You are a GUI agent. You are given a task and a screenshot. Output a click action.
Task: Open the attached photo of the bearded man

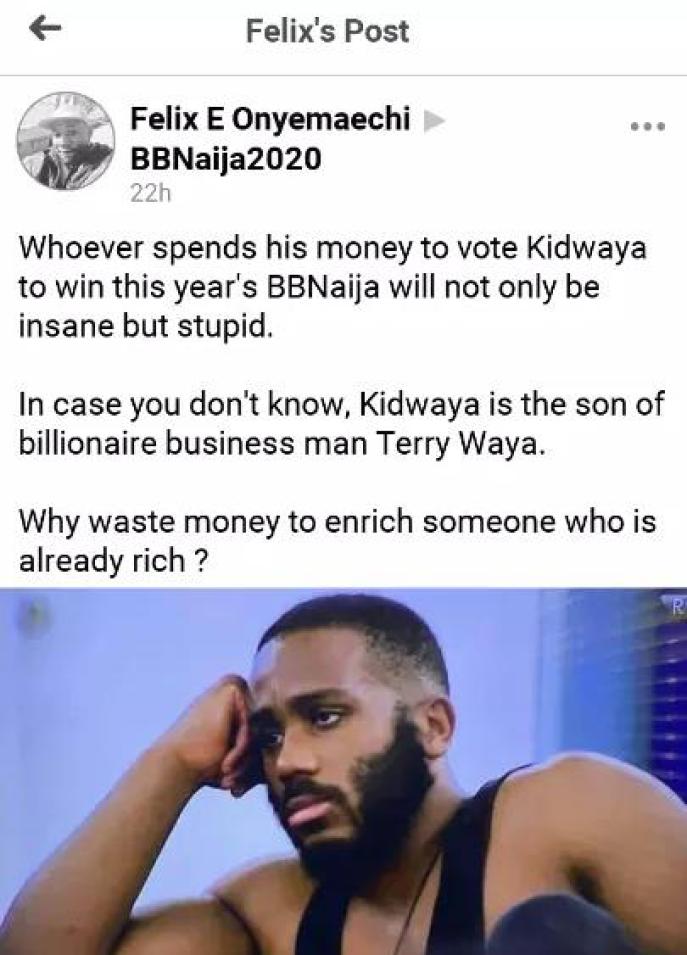coord(344,771)
